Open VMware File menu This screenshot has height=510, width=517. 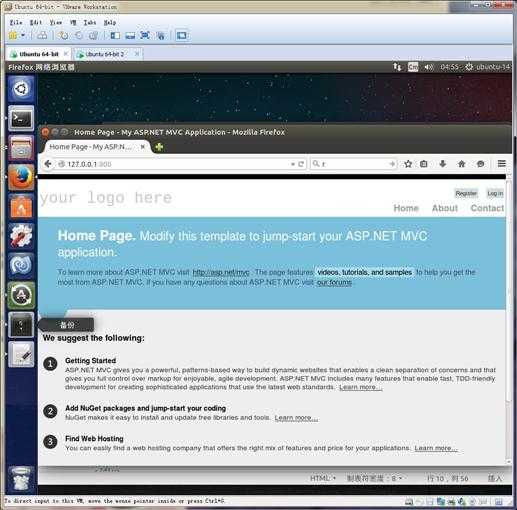coord(16,22)
